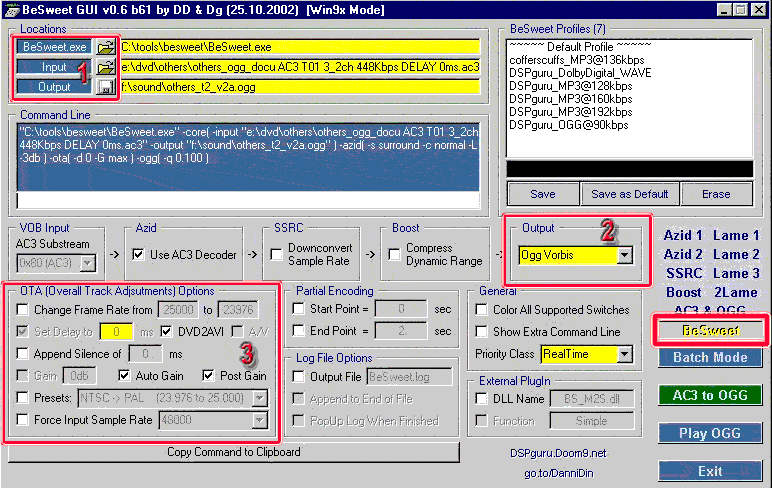Enable partial encoding End Point checkbox
Screen dimensions: 772x488
tap(298, 331)
